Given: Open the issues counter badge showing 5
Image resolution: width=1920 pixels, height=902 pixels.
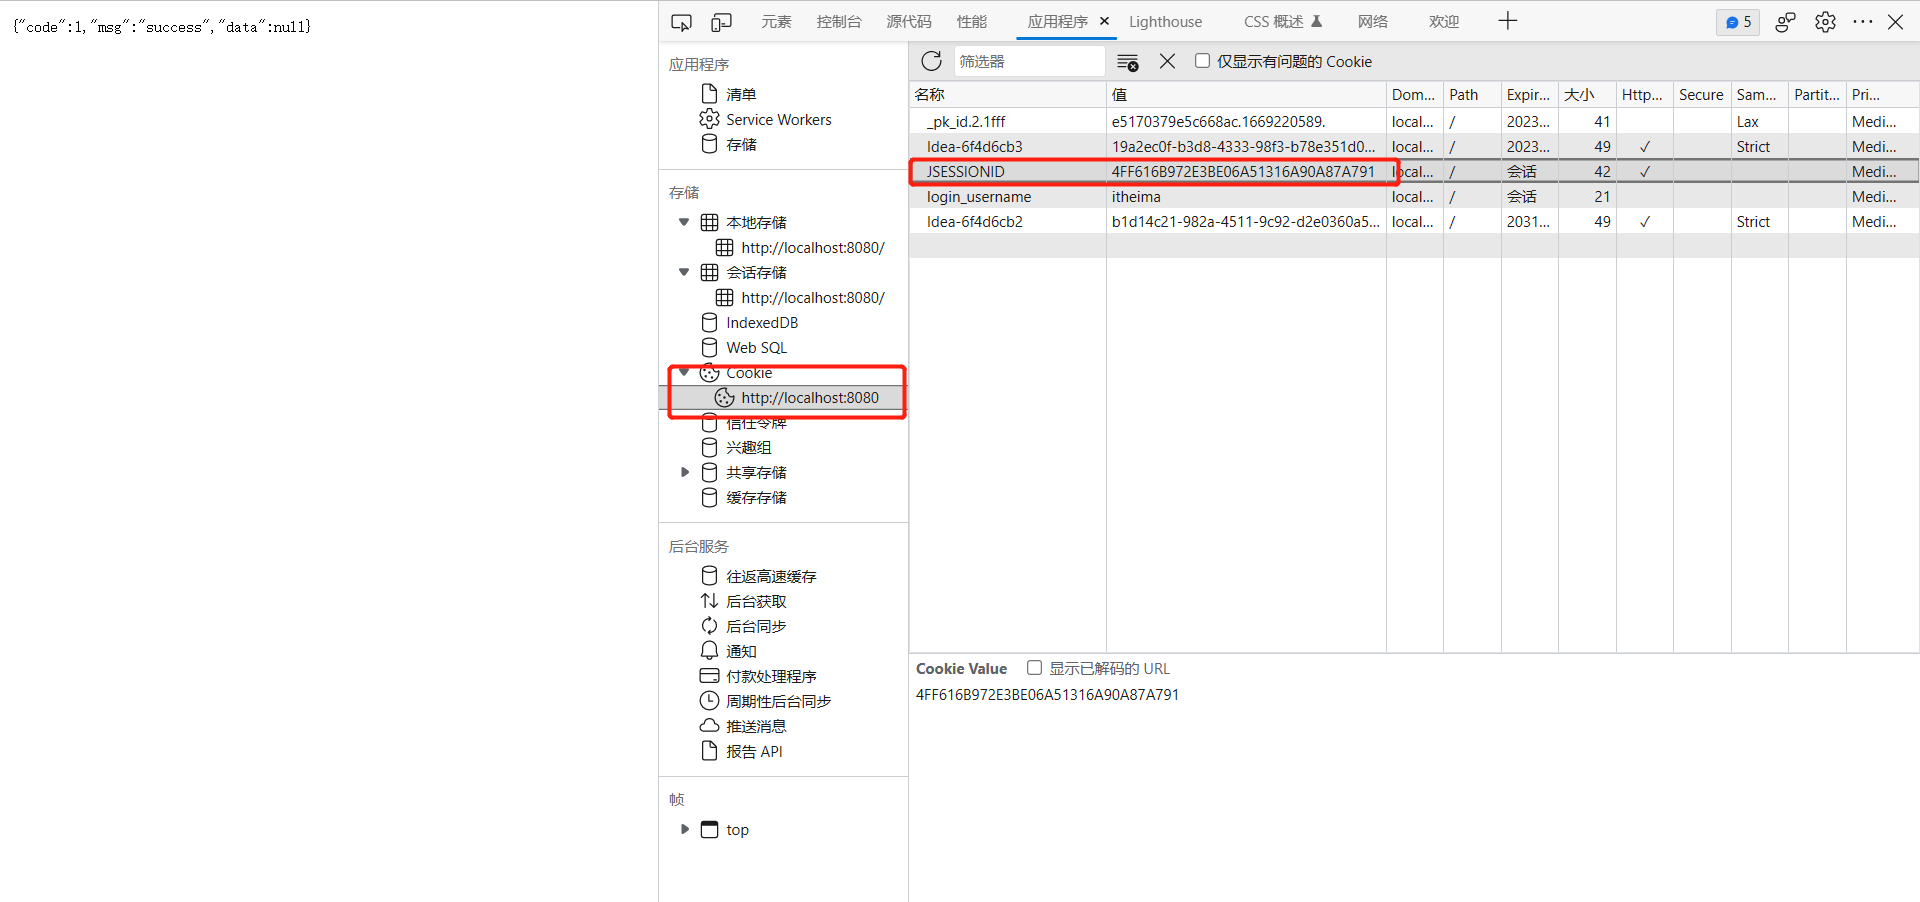Looking at the screenshot, I should [1738, 22].
